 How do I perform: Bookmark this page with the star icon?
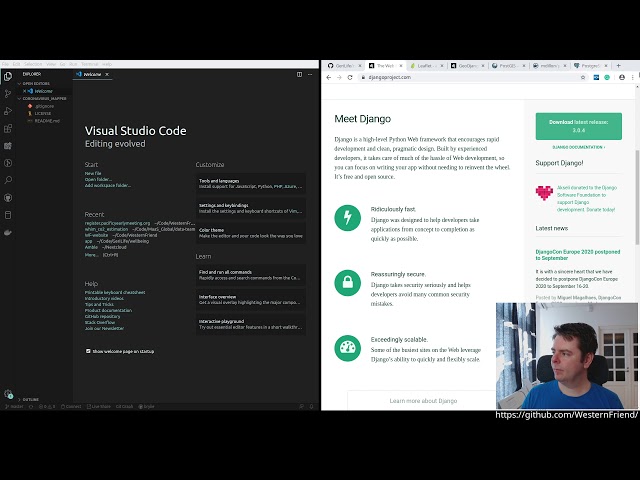583,77
